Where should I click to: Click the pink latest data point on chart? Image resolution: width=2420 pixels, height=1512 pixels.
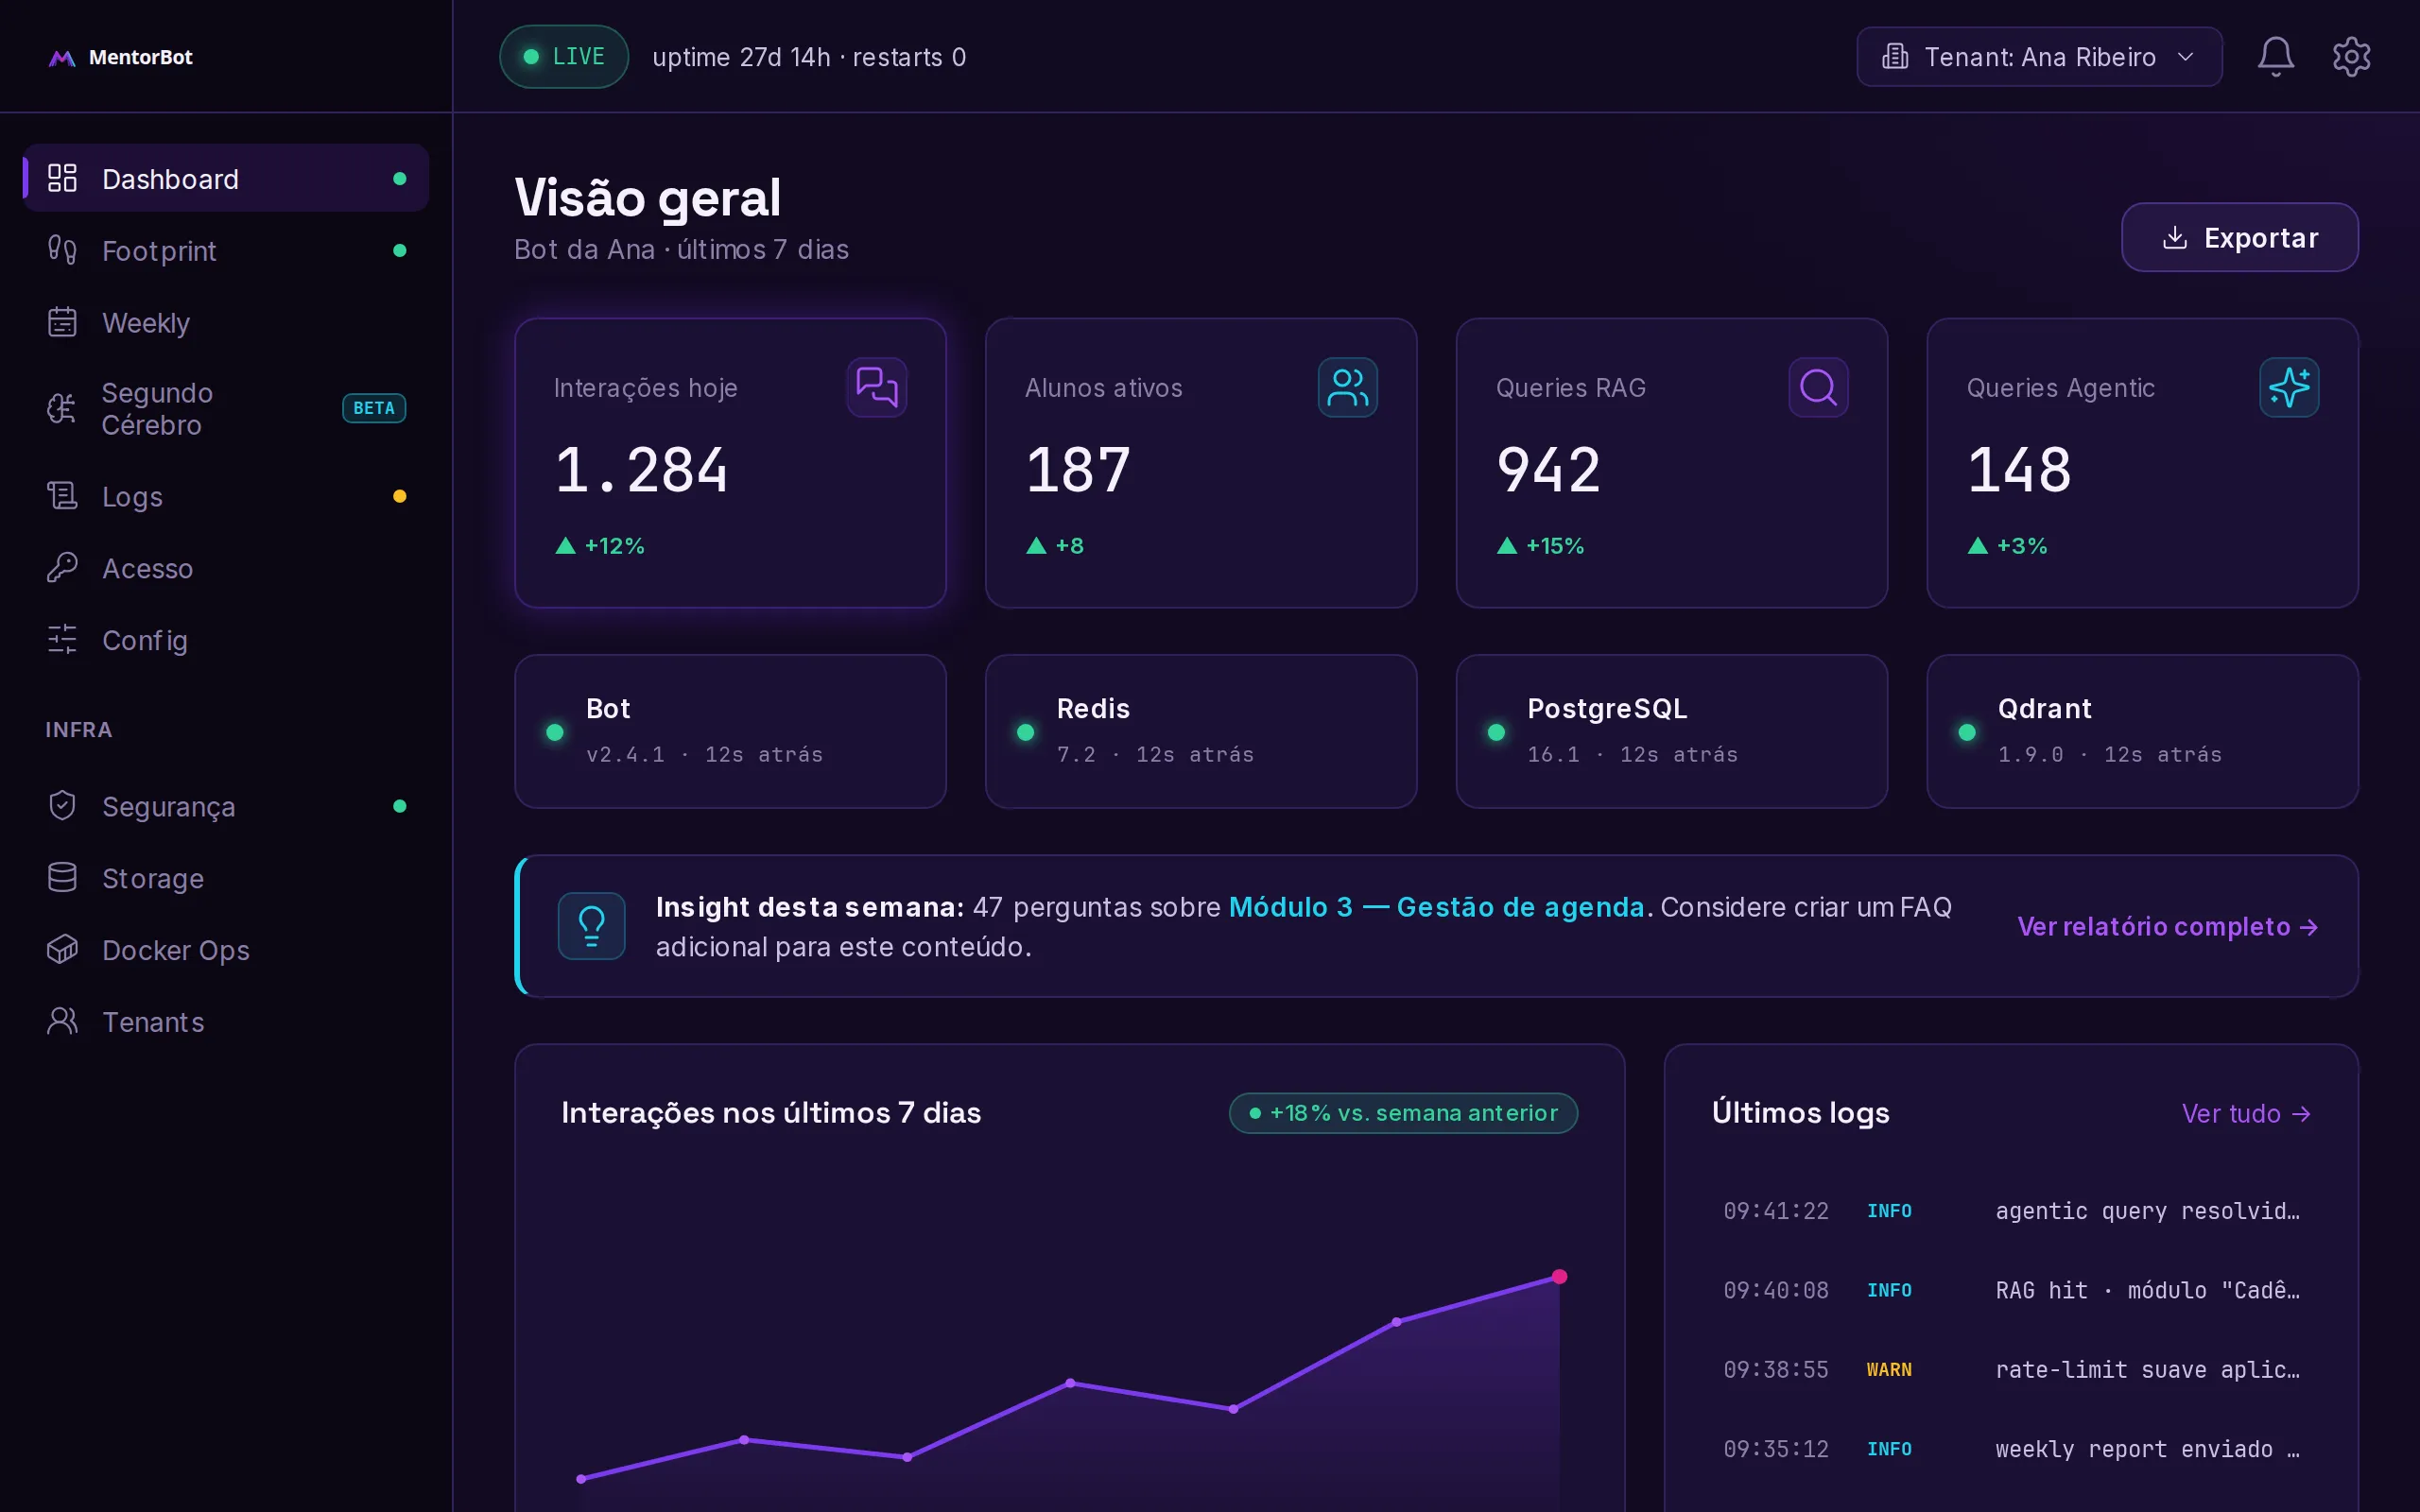click(x=1559, y=1276)
